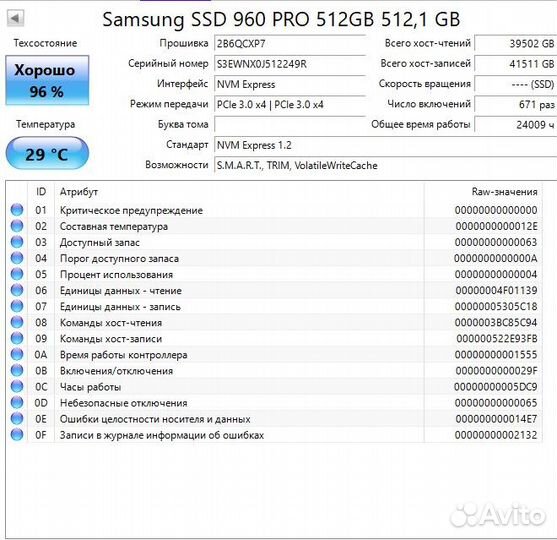Click the Атрибут column header

point(239,192)
